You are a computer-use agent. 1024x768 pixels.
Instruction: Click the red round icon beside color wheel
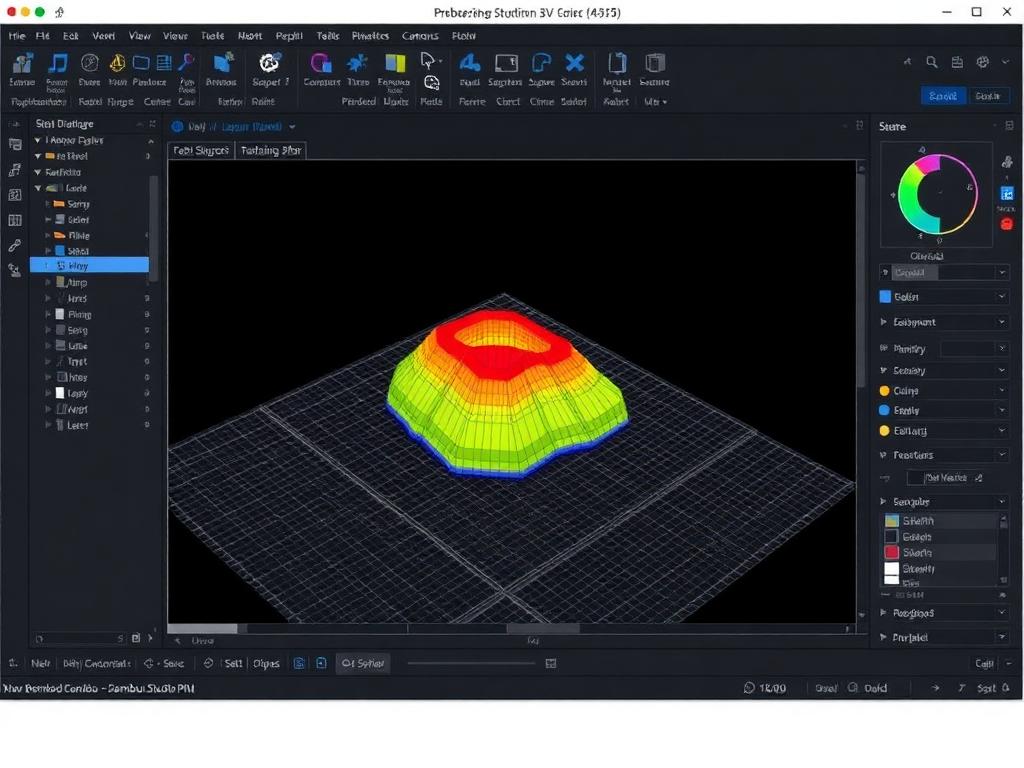coord(1007,224)
